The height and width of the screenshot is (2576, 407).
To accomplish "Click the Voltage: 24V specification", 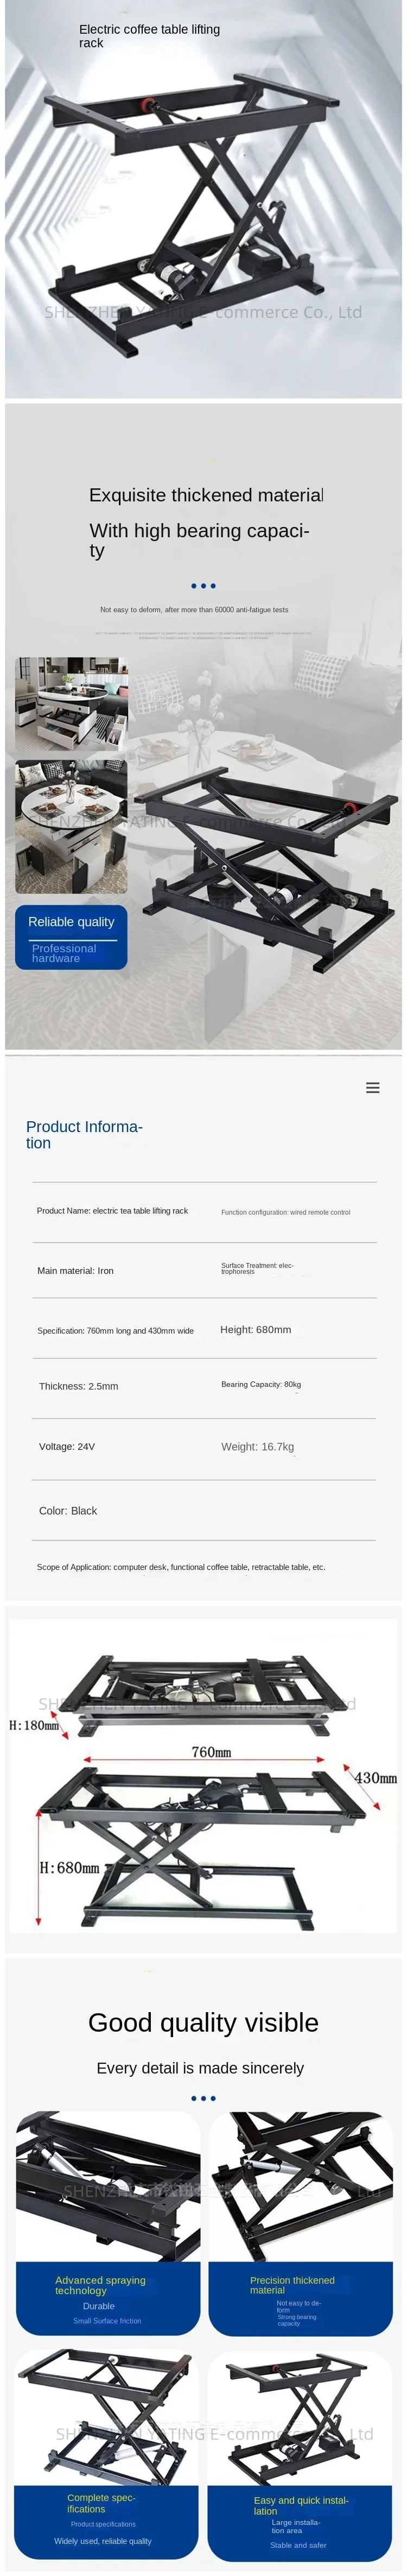I will (67, 1446).
